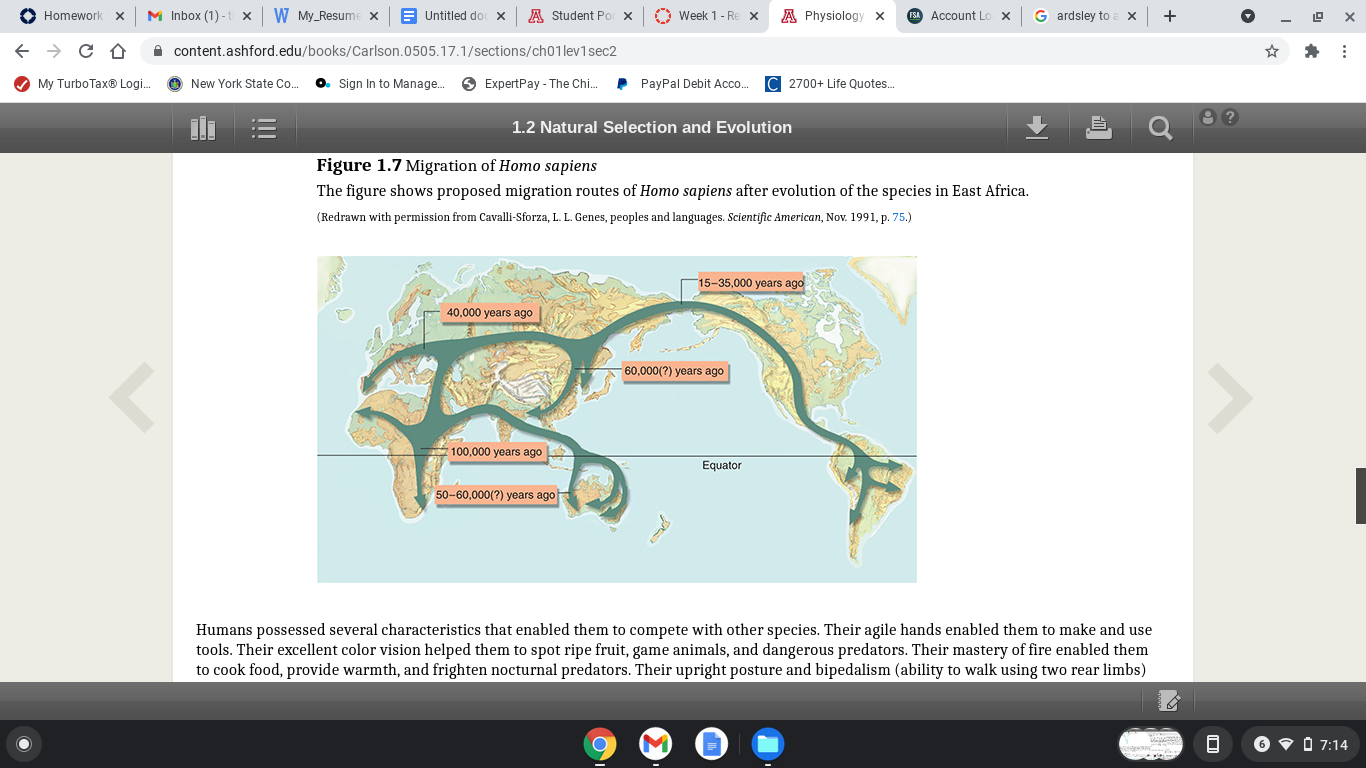This screenshot has width=1366, height=768.
Task: Click the '1.2 Natural Selection and Evolution' heading
Action: [x=652, y=127]
